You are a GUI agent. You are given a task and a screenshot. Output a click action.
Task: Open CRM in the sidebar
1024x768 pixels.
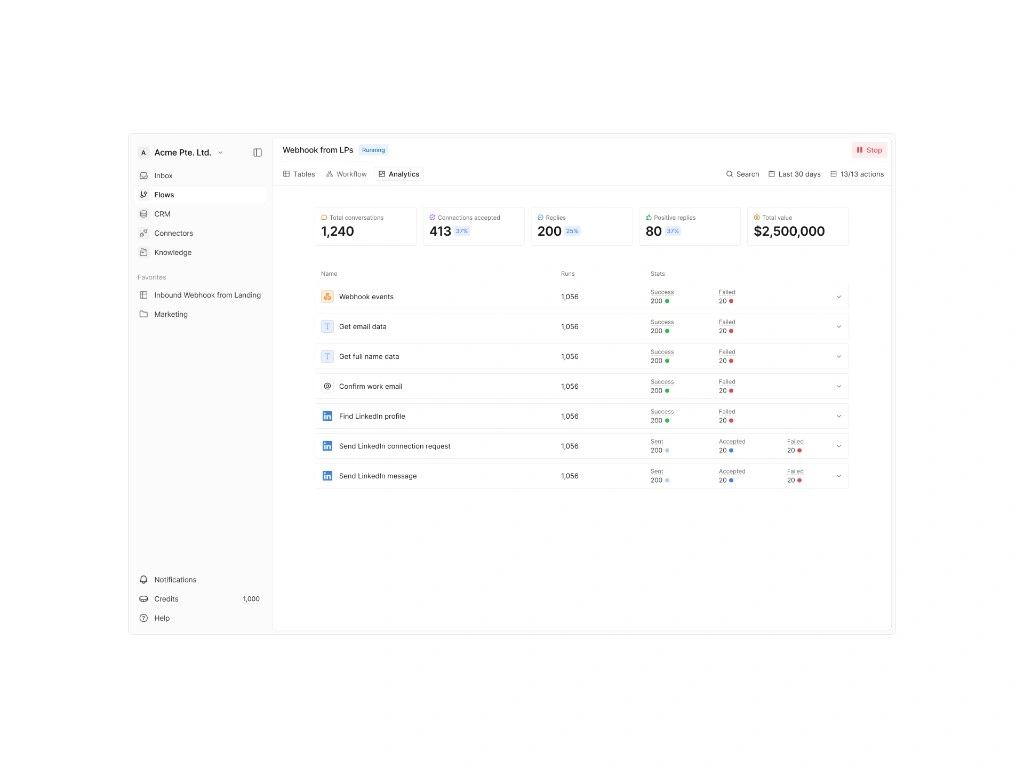[x=200, y=214]
